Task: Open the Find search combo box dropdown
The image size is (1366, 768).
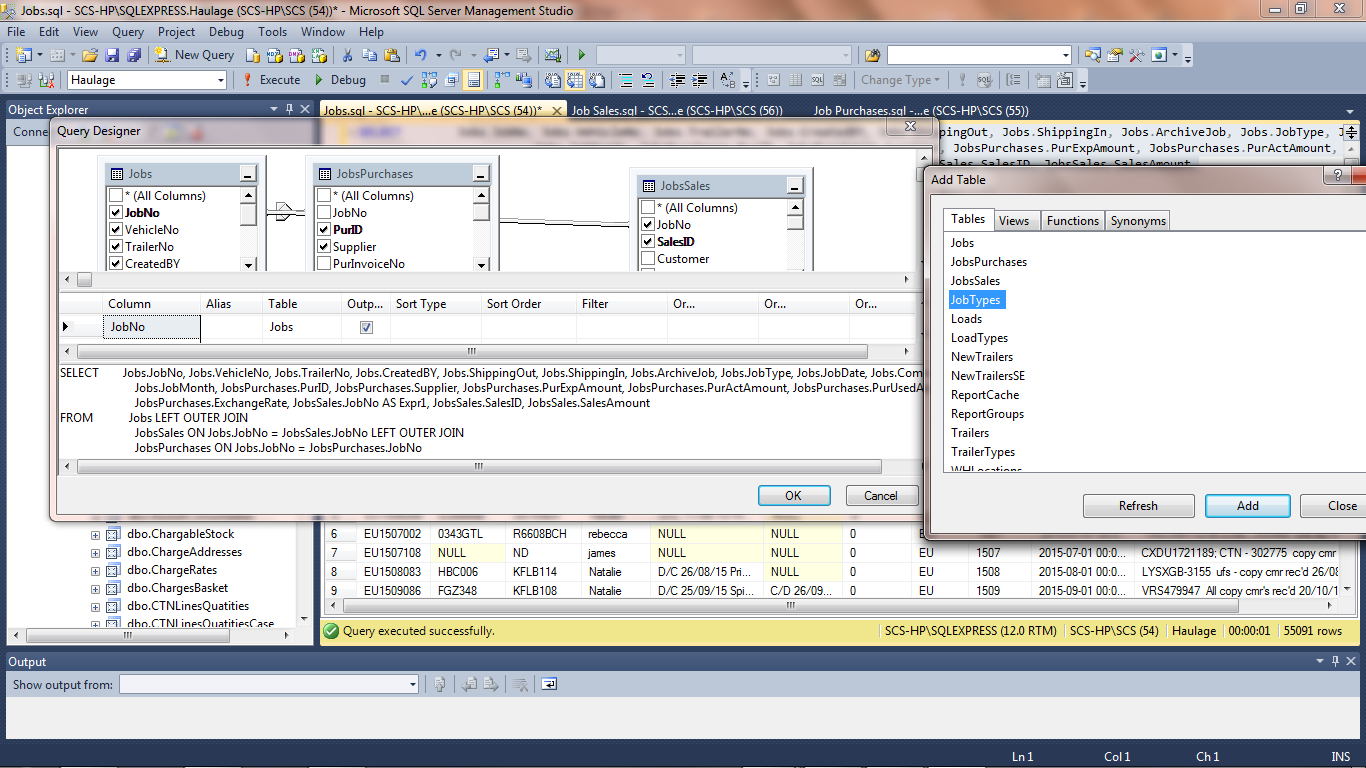Action: coord(1065,55)
